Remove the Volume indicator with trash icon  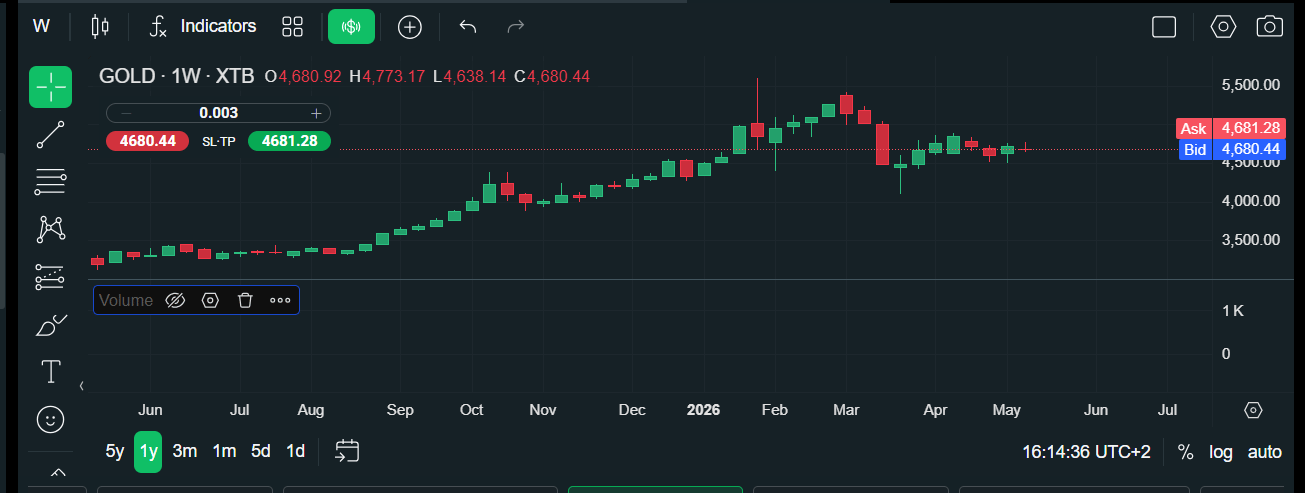tap(245, 300)
